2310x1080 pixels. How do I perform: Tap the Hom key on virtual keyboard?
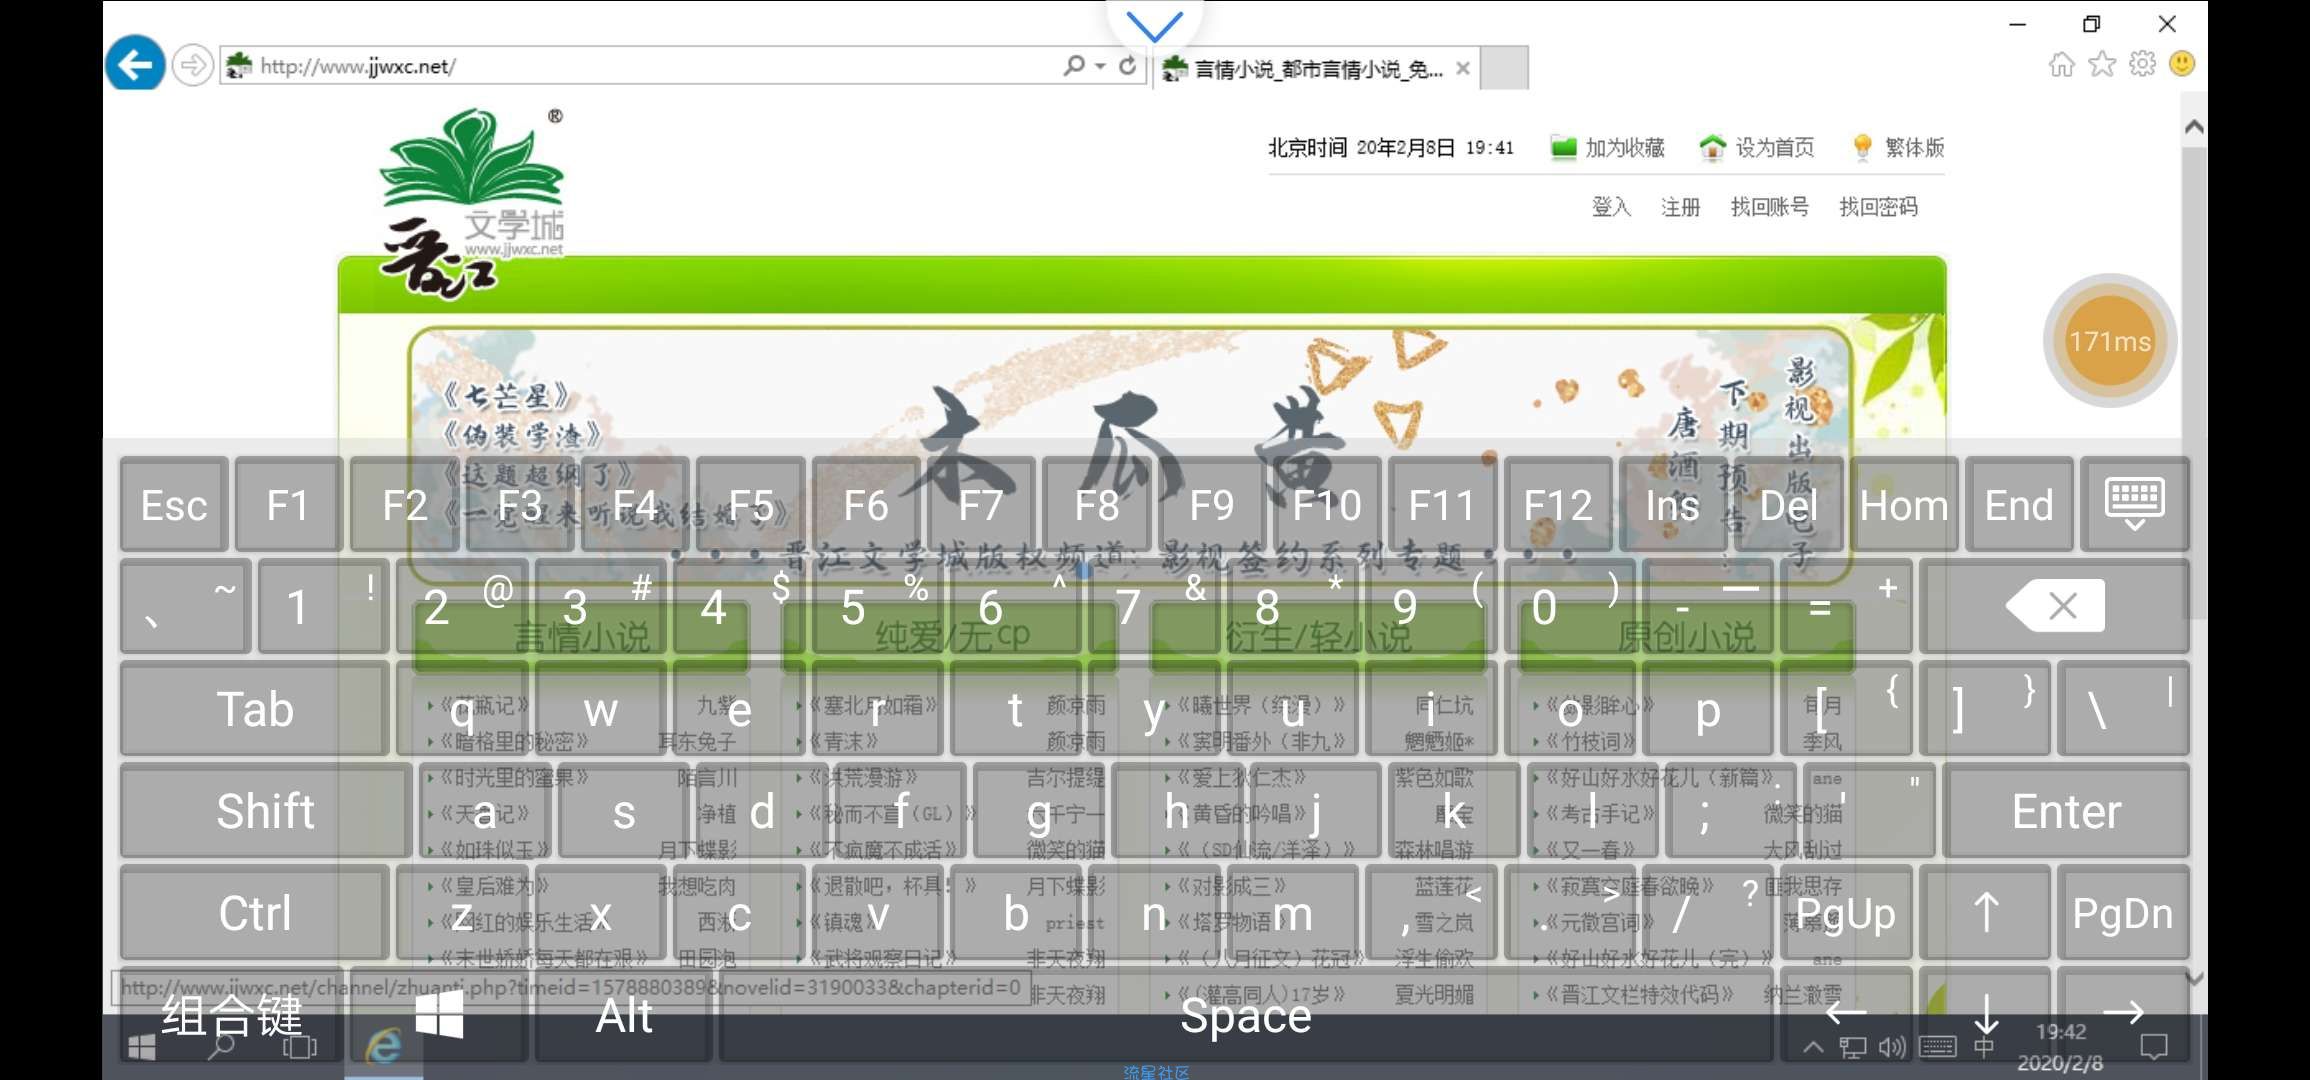1904,504
